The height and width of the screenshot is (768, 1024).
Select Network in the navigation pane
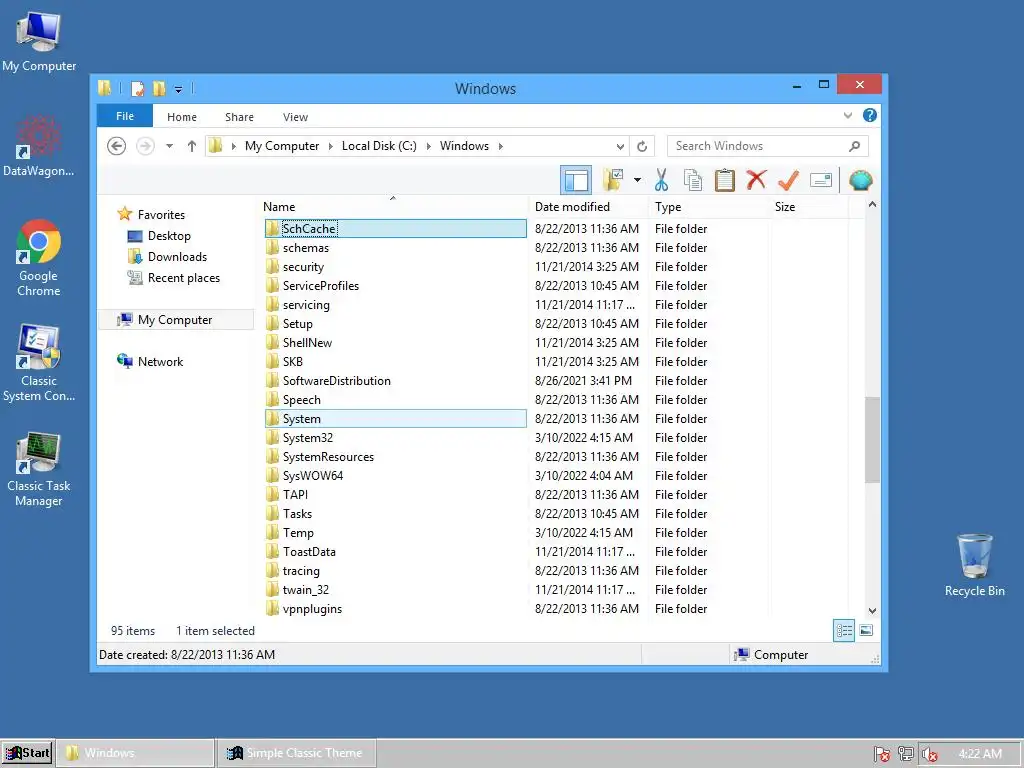click(160, 362)
